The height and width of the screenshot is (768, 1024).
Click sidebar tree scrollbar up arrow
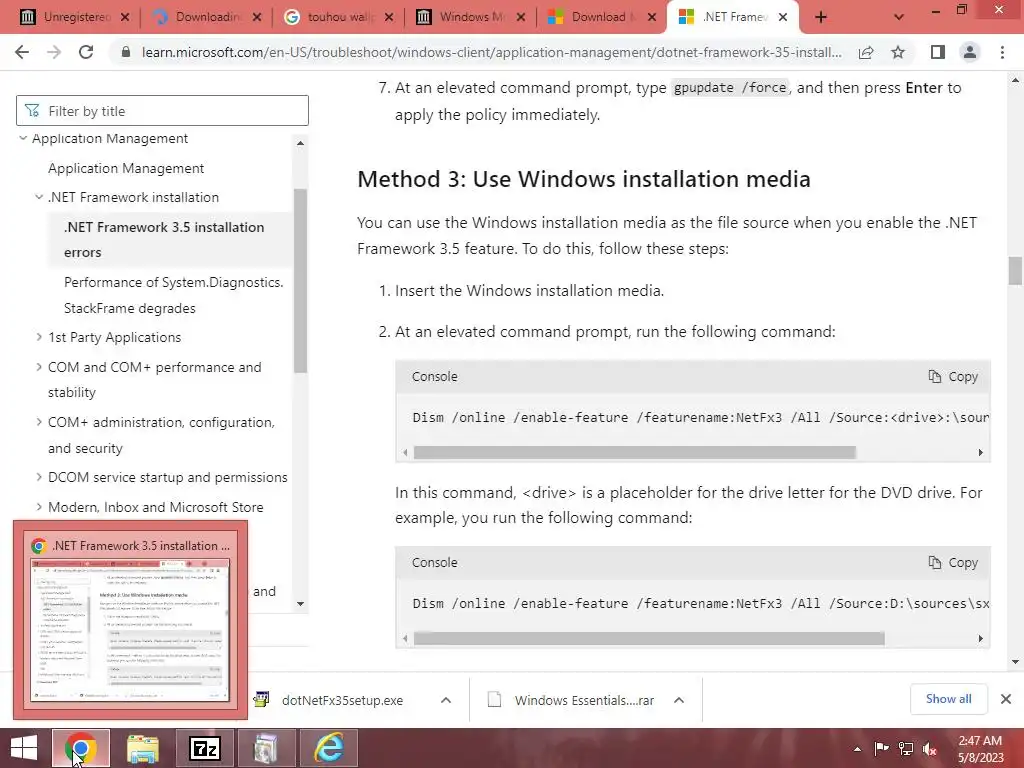click(300, 143)
